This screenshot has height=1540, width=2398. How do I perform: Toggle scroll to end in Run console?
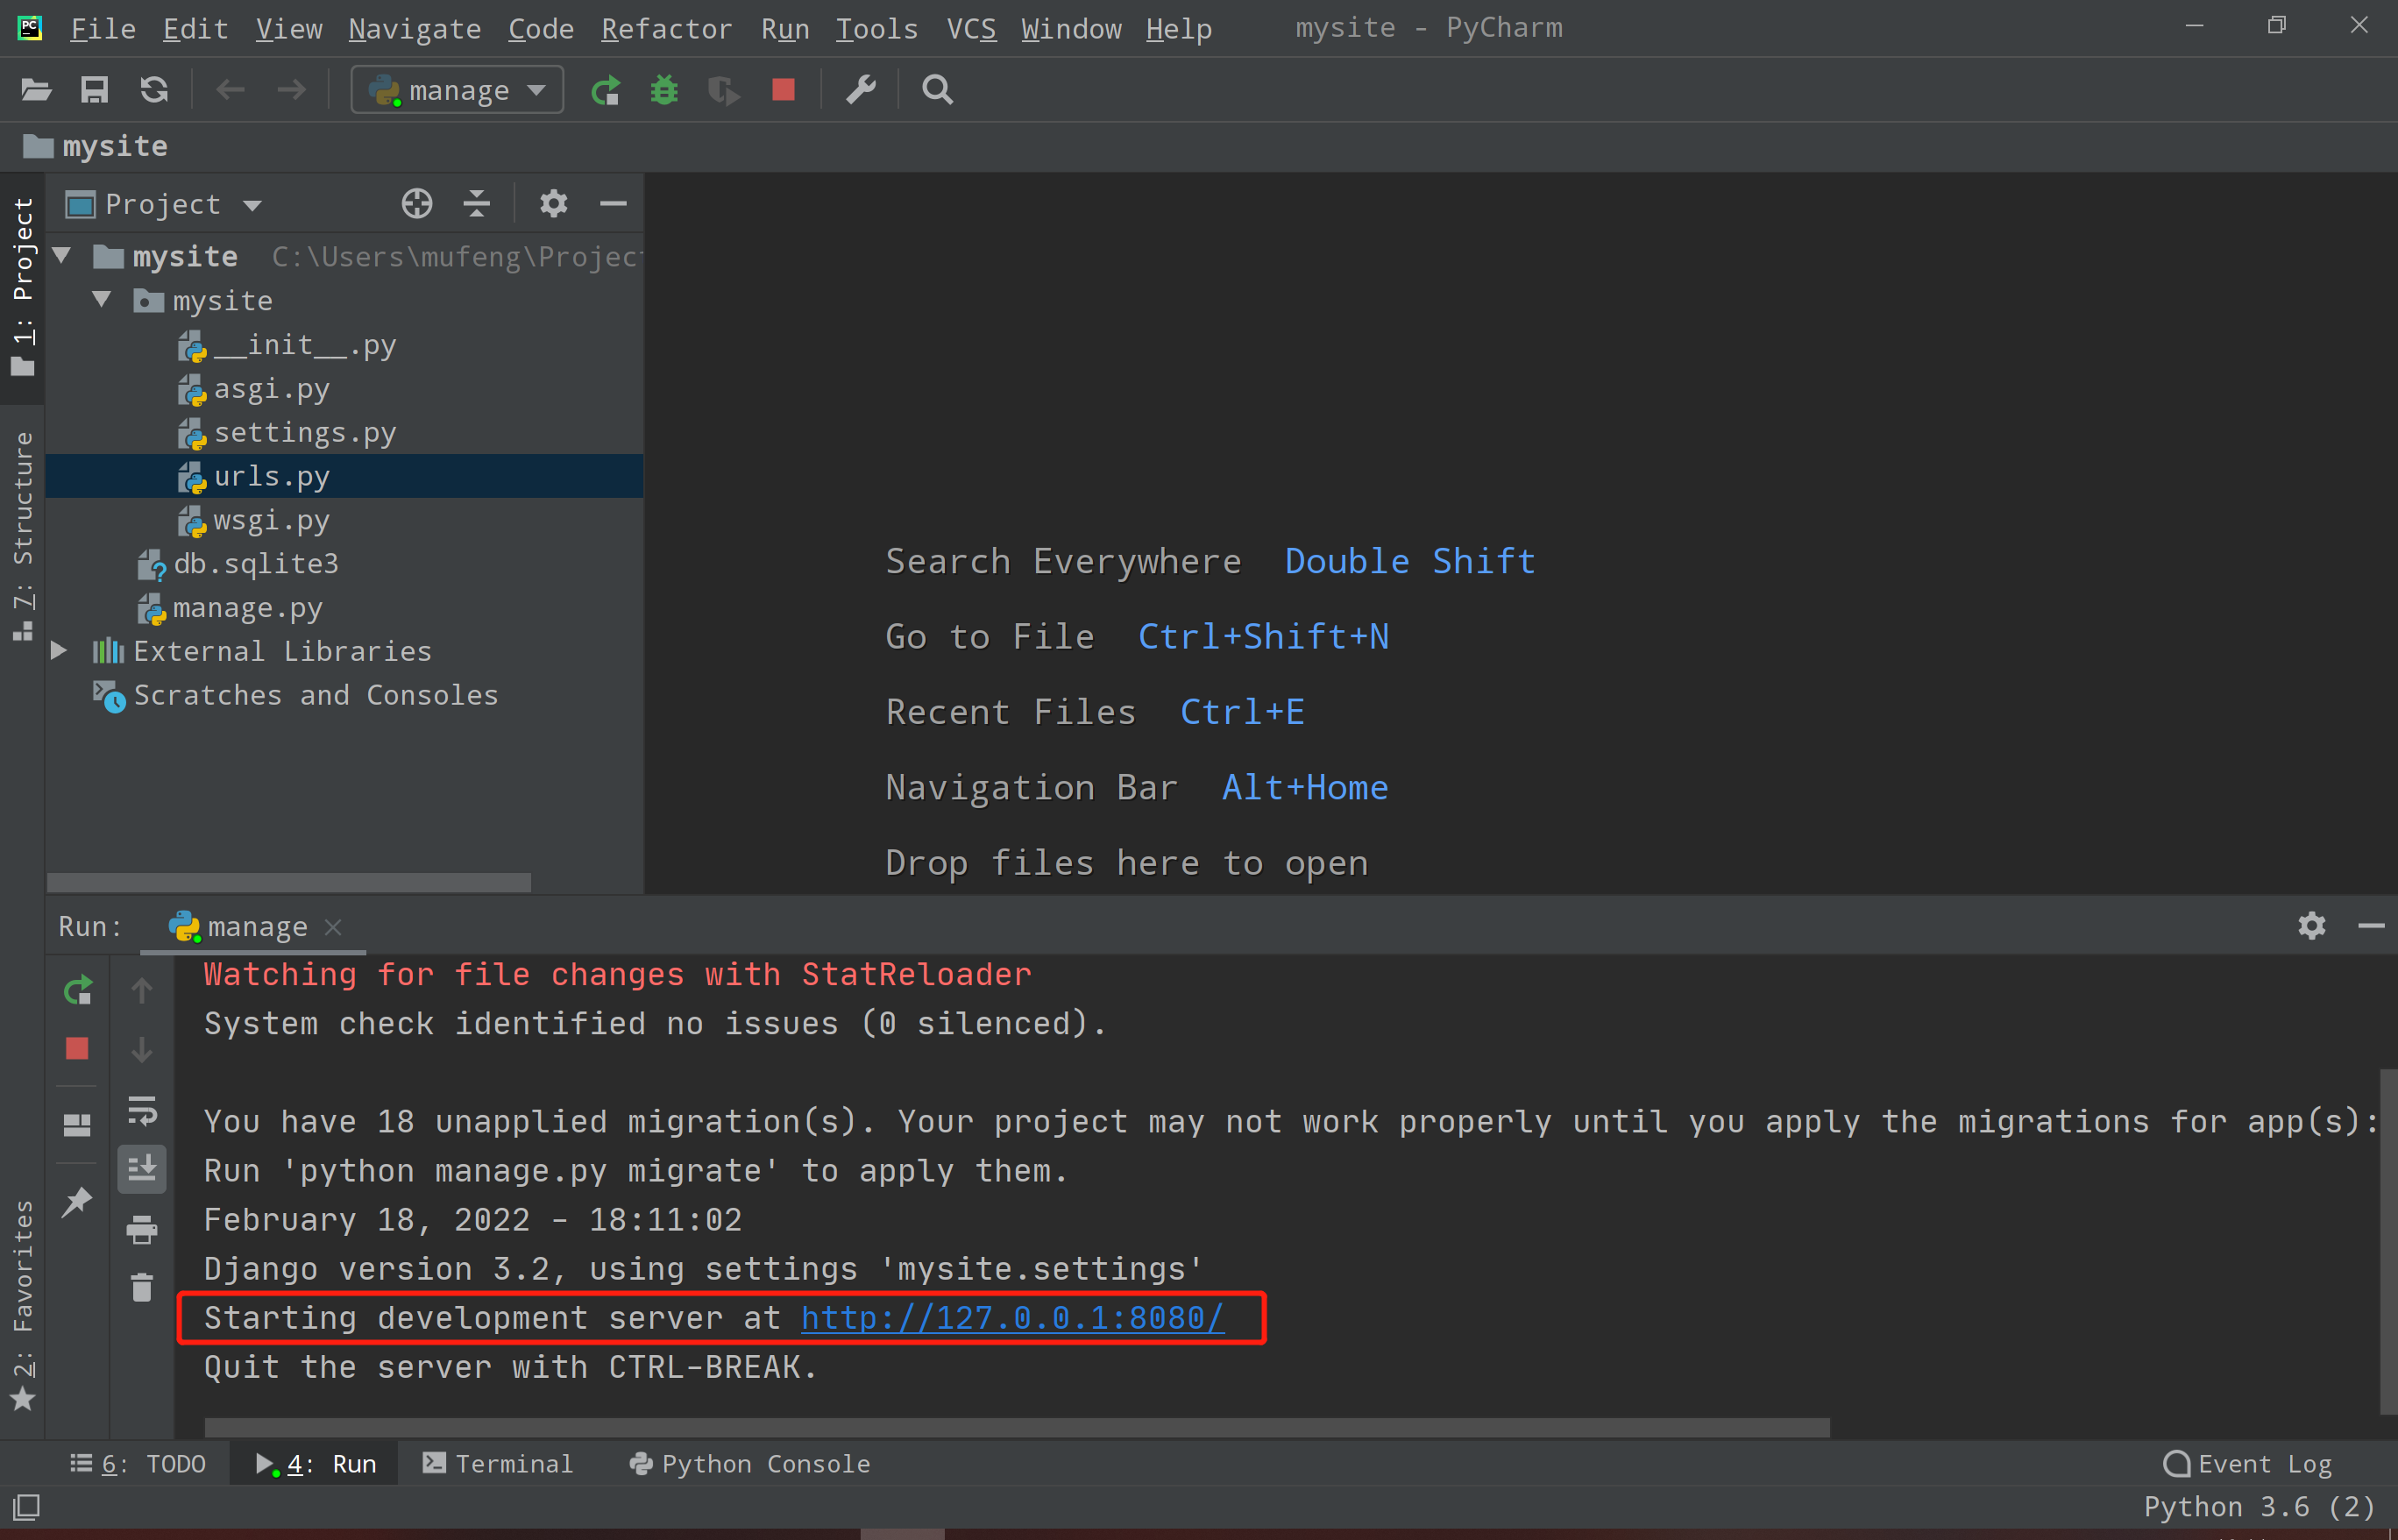coord(142,1168)
